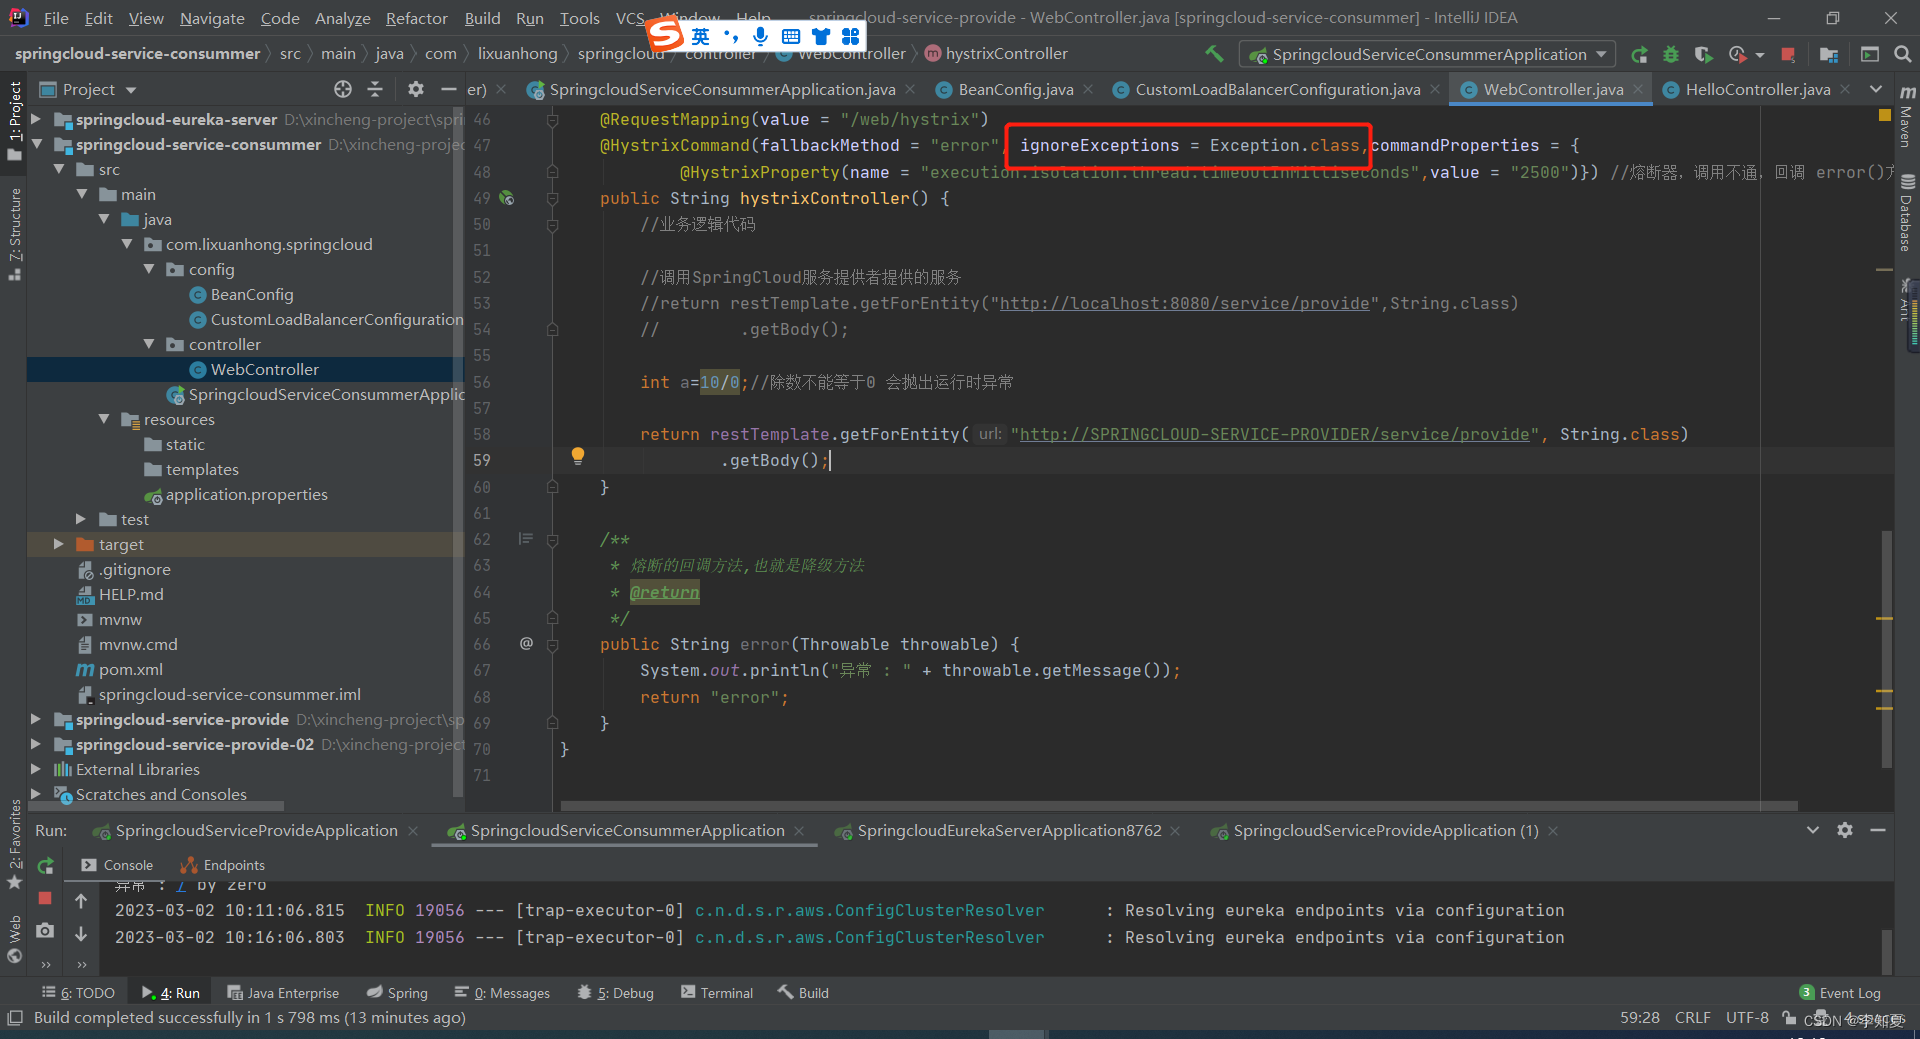Run the SpringcloudServiceConsummerApplication with the rerun arrow

[1639, 54]
